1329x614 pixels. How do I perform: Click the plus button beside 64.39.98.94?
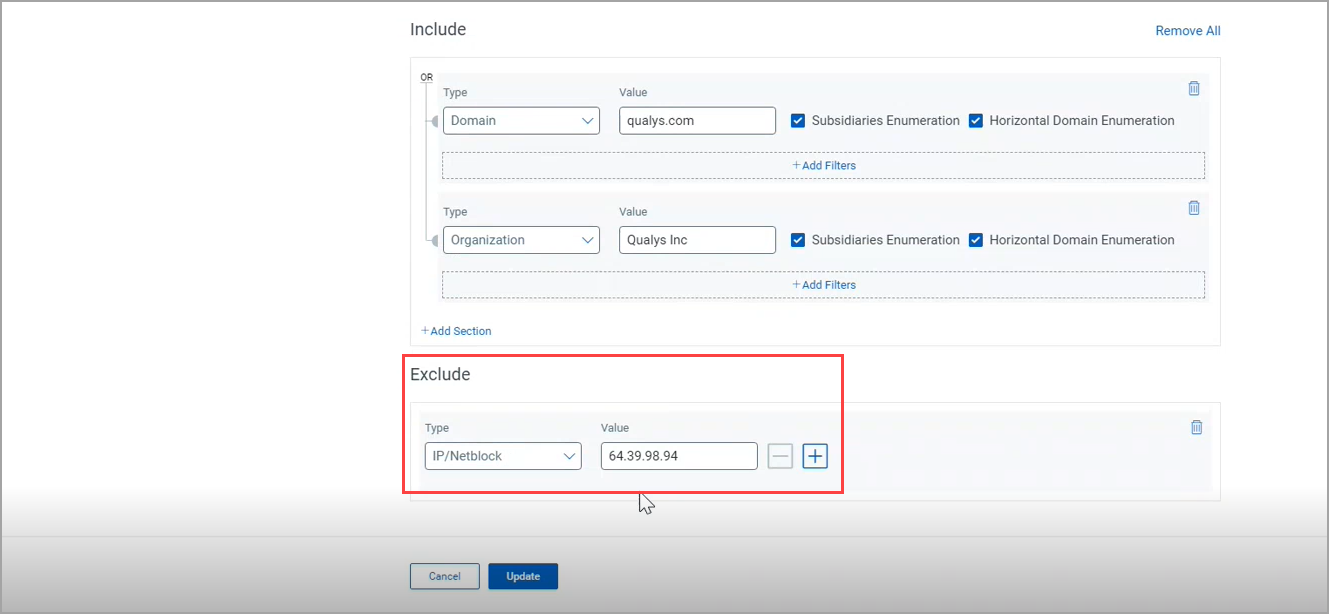click(x=815, y=456)
